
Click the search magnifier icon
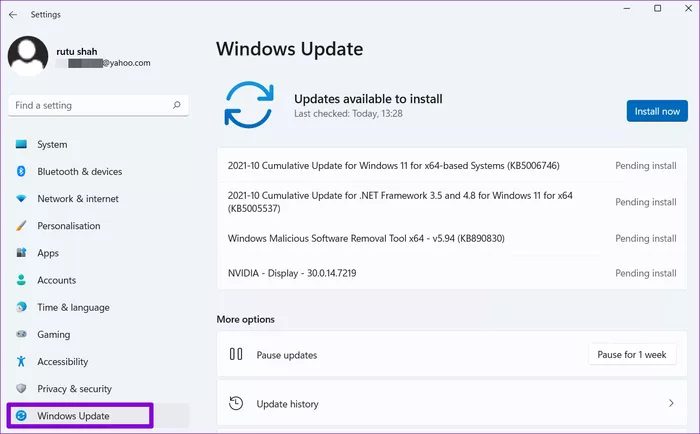click(176, 105)
